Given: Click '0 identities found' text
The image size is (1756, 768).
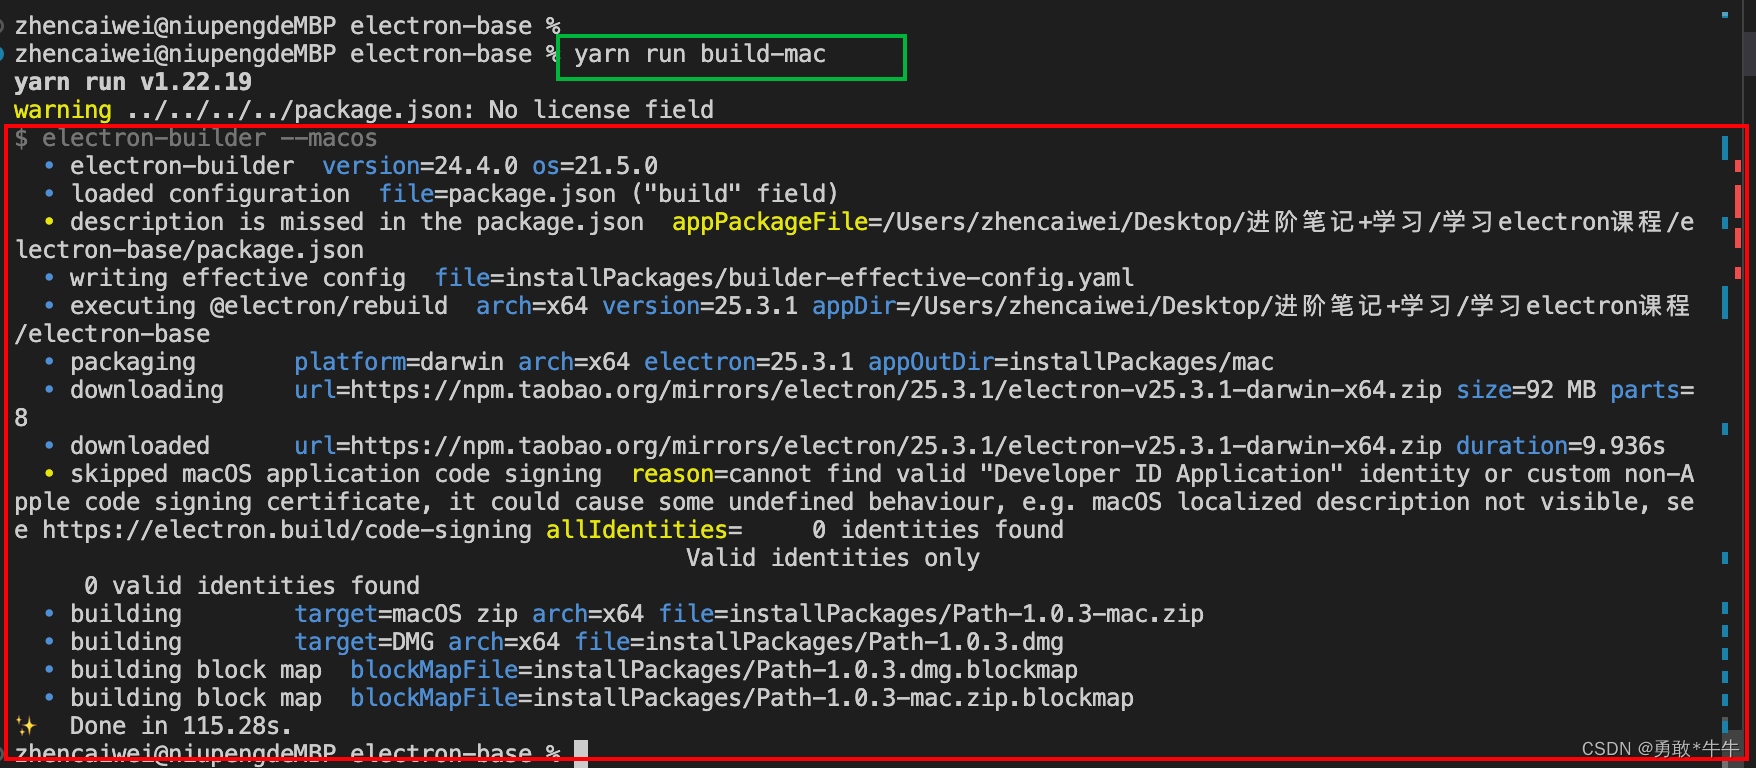Looking at the screenshot, I should (x=938, y=530).
